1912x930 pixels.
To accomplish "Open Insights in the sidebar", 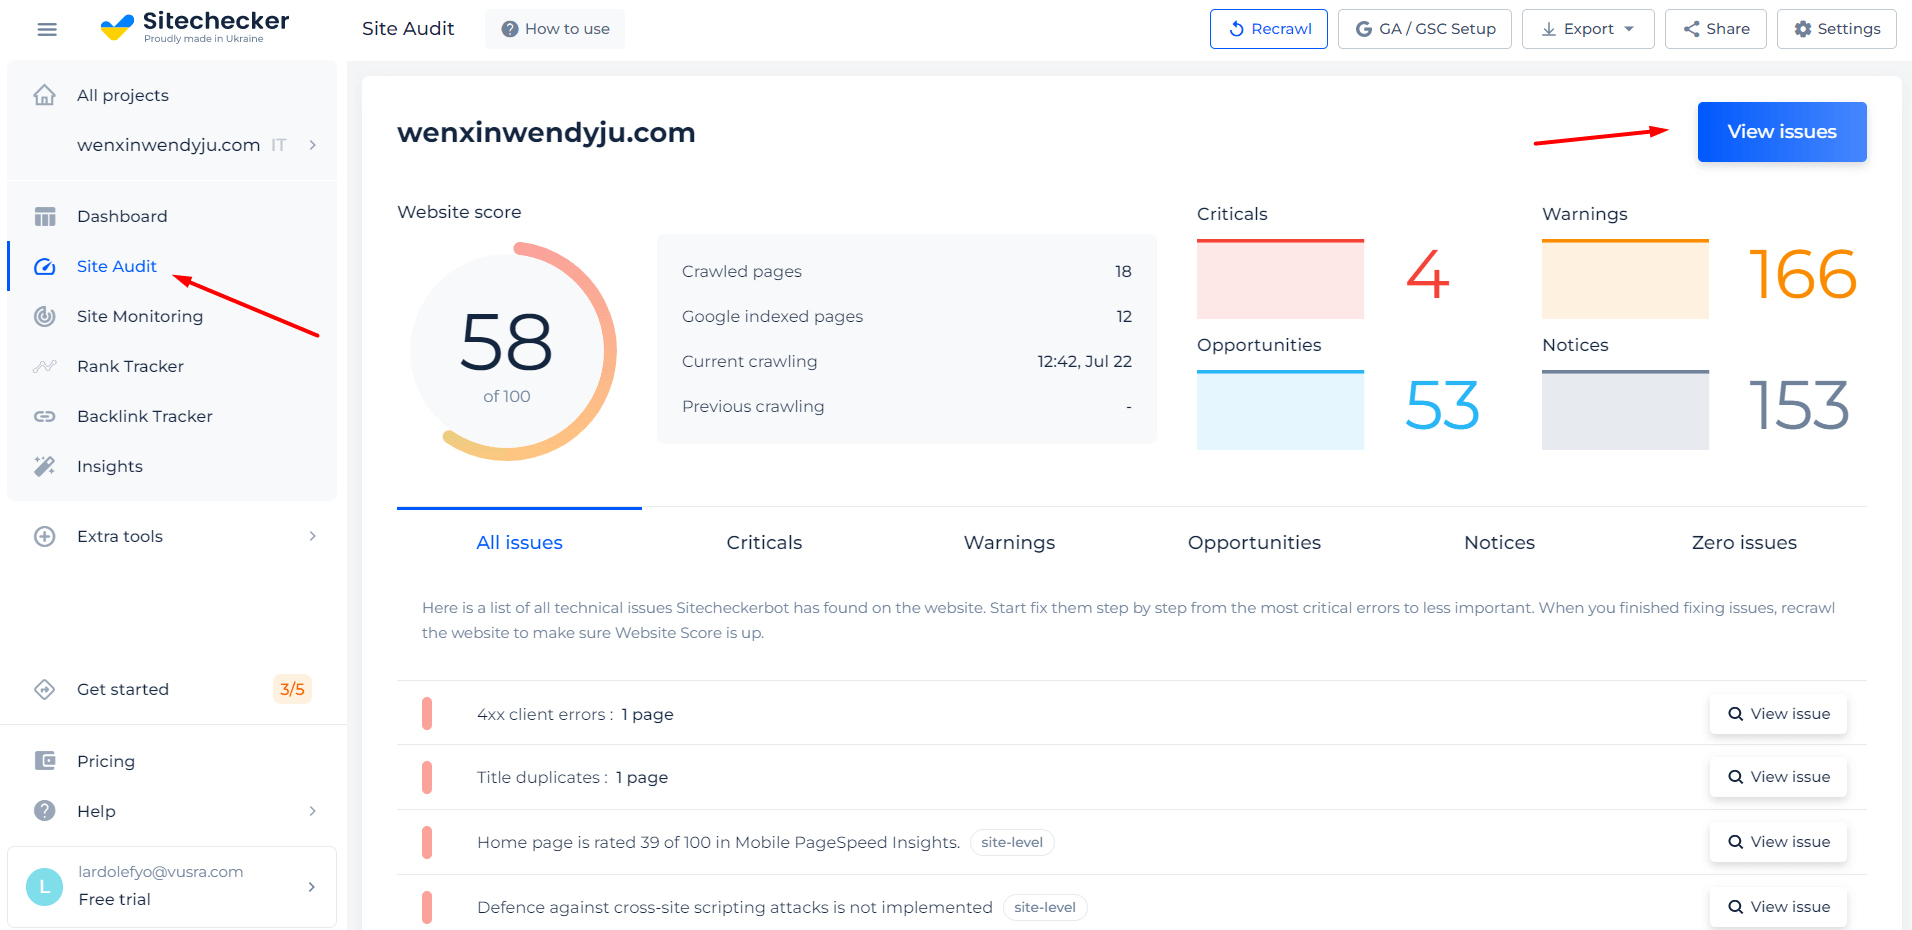I will pyautogui.click(x=110, y=466).
